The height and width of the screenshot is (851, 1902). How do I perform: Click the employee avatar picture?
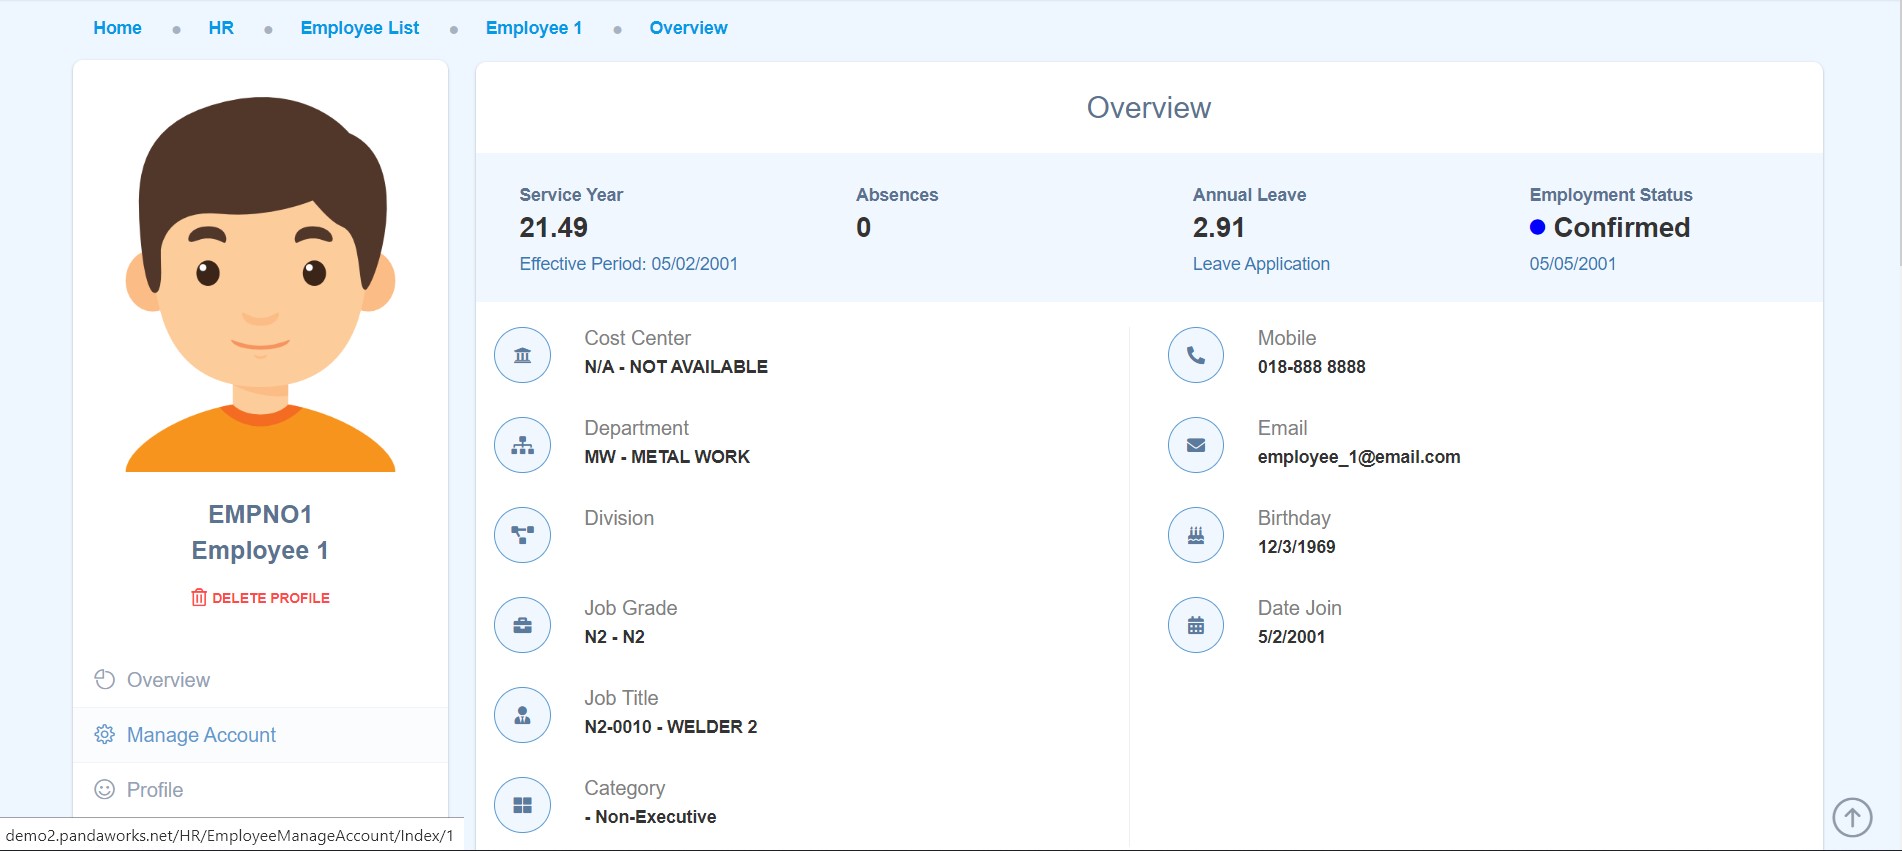(x=260, y=284)
